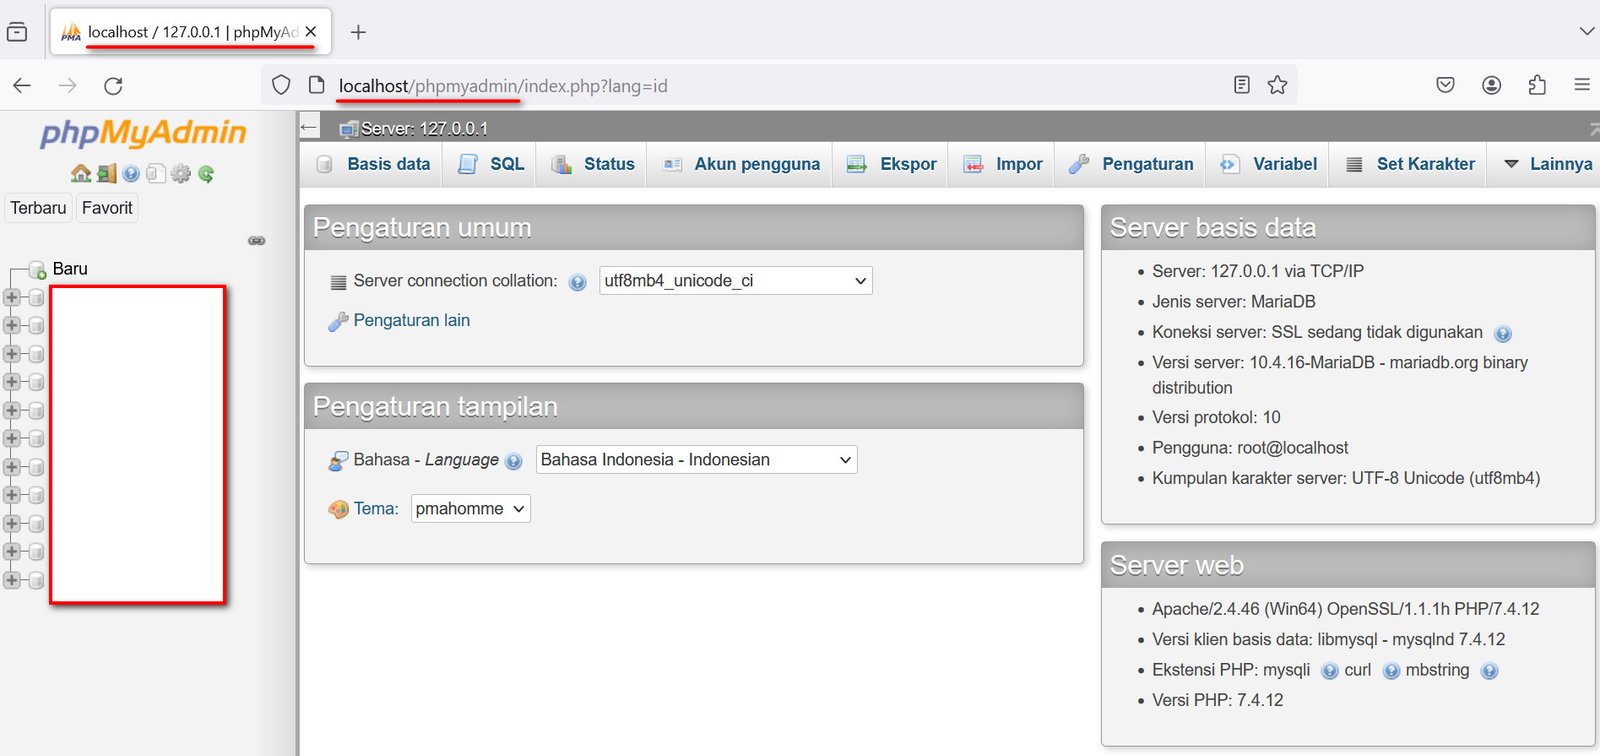Go back with the browser back arrow
This screenshot has height=756, width=1600.
(x=22, y=86)
